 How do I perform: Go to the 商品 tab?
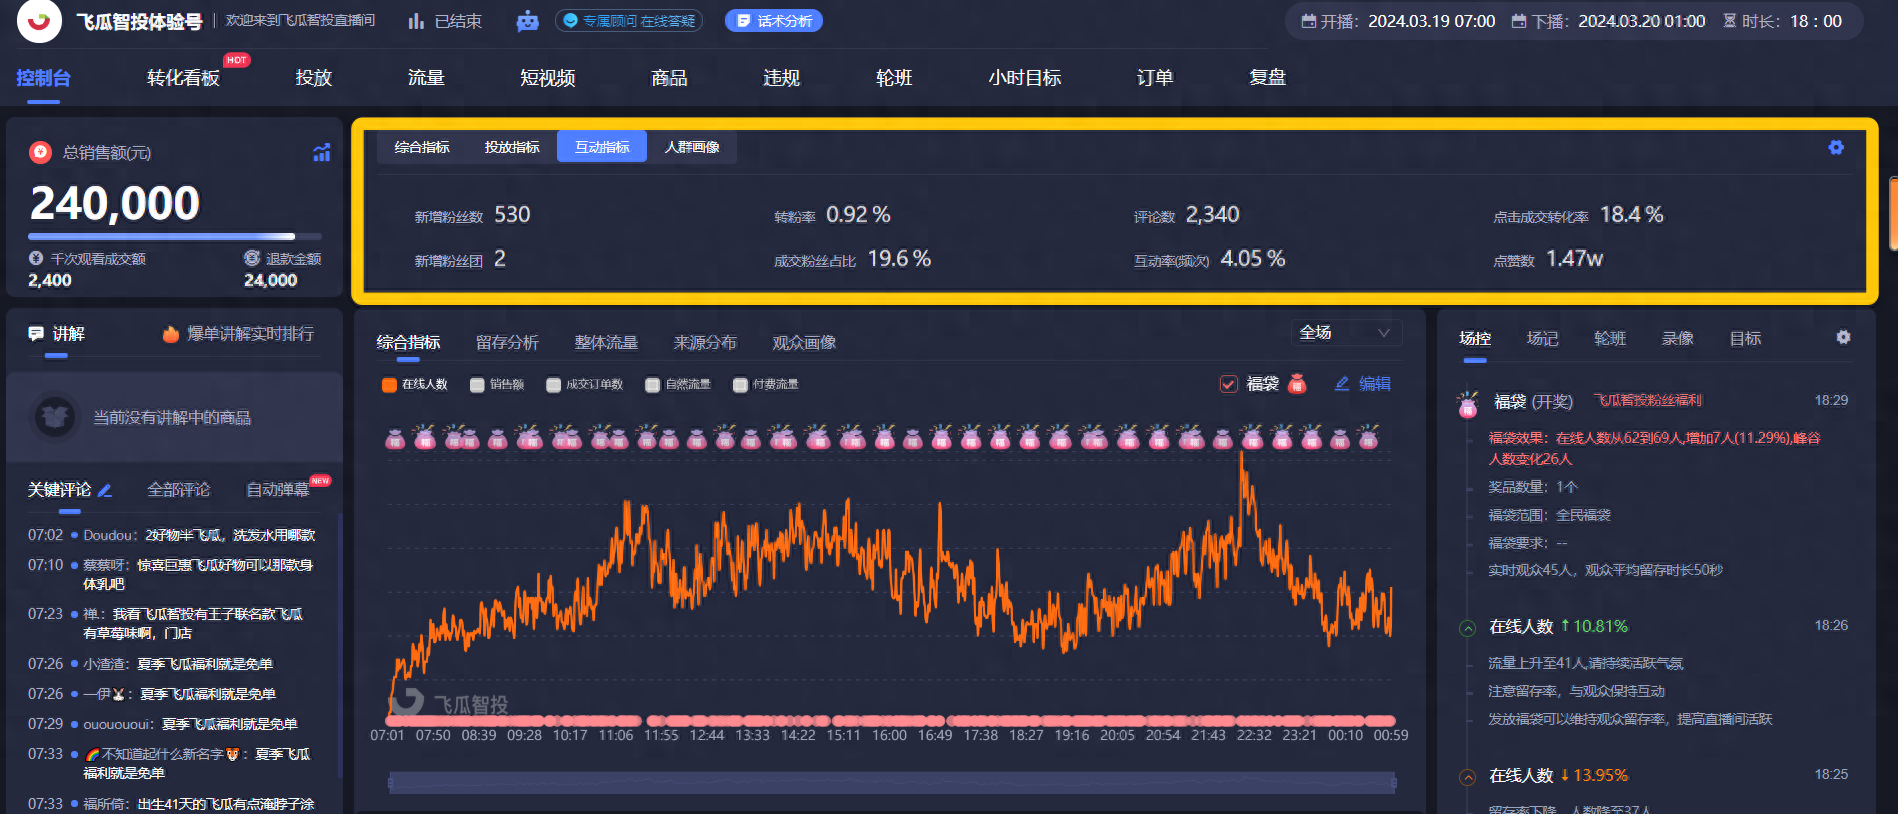pyautogui.click(x=669, y=78)
